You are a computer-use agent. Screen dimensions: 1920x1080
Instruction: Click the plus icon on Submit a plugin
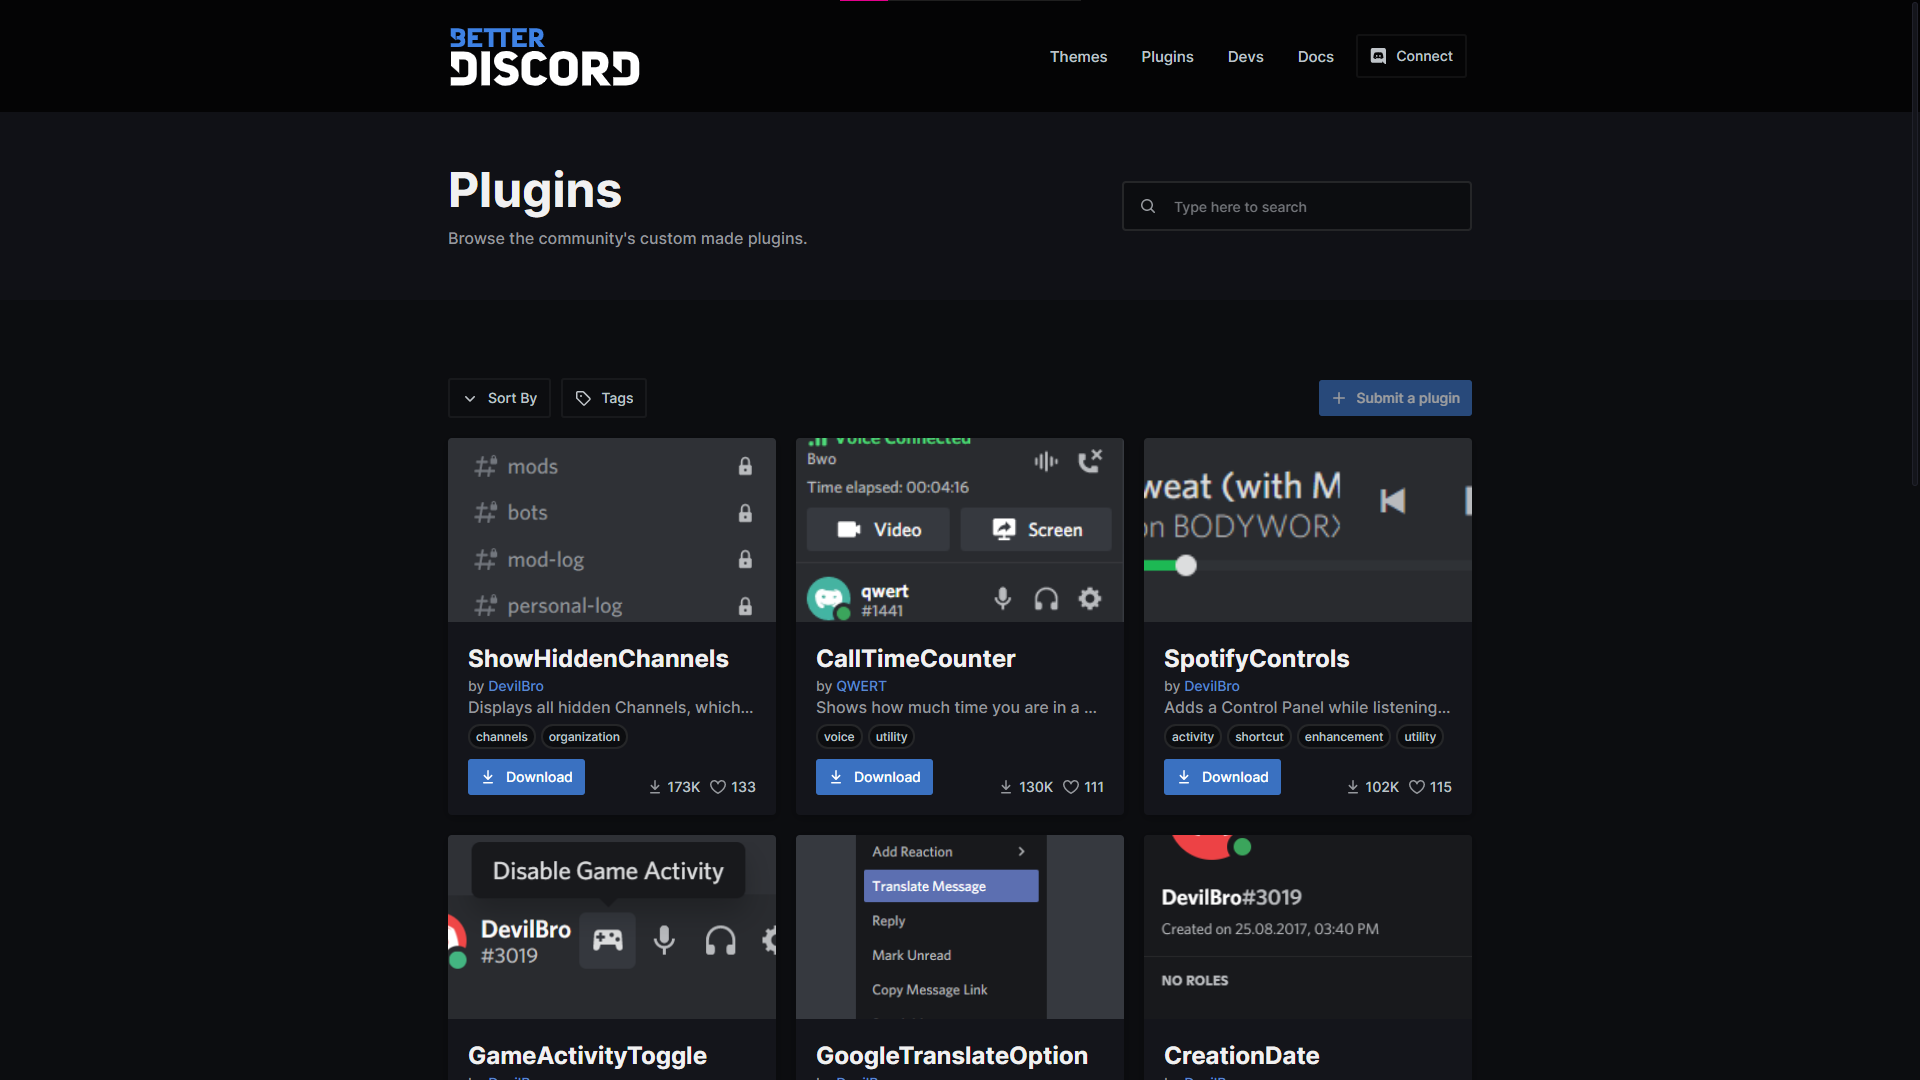click(1340, 398)
